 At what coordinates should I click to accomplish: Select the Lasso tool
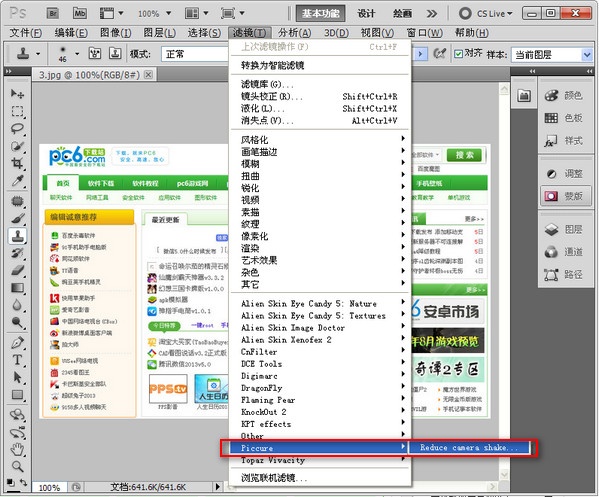17,129
